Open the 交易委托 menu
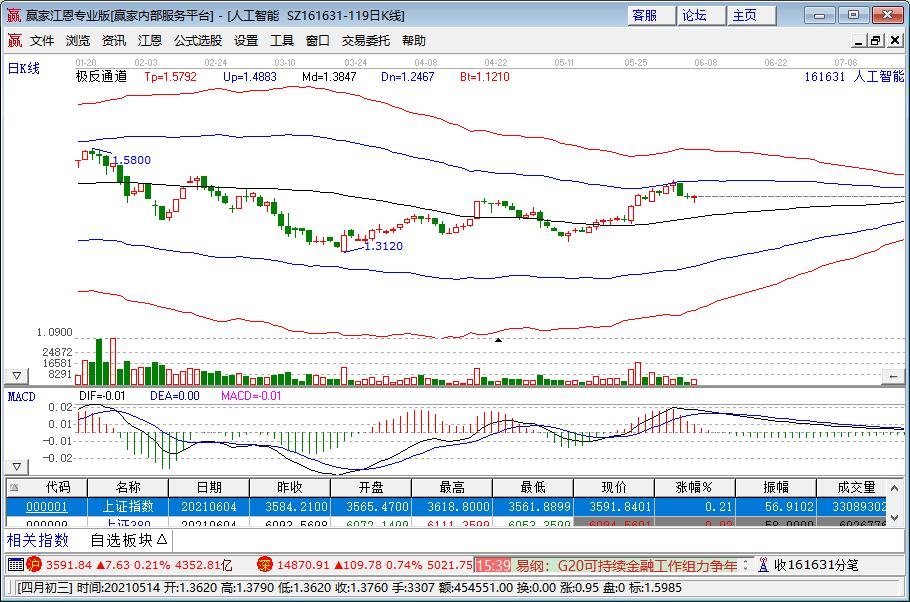This screenshot has height=602, width=910. pos(366,41)
